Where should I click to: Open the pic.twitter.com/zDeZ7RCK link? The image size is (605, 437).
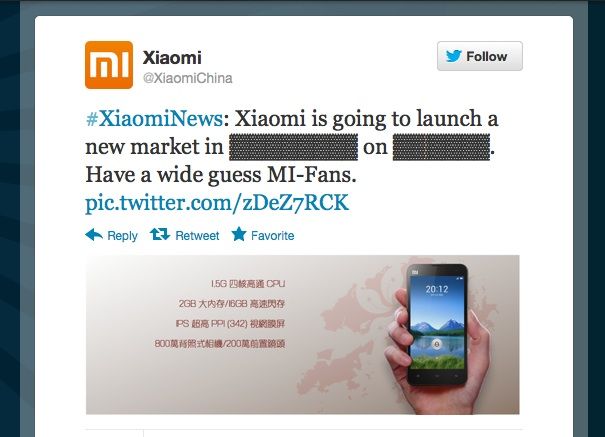[x=217, y=203]
